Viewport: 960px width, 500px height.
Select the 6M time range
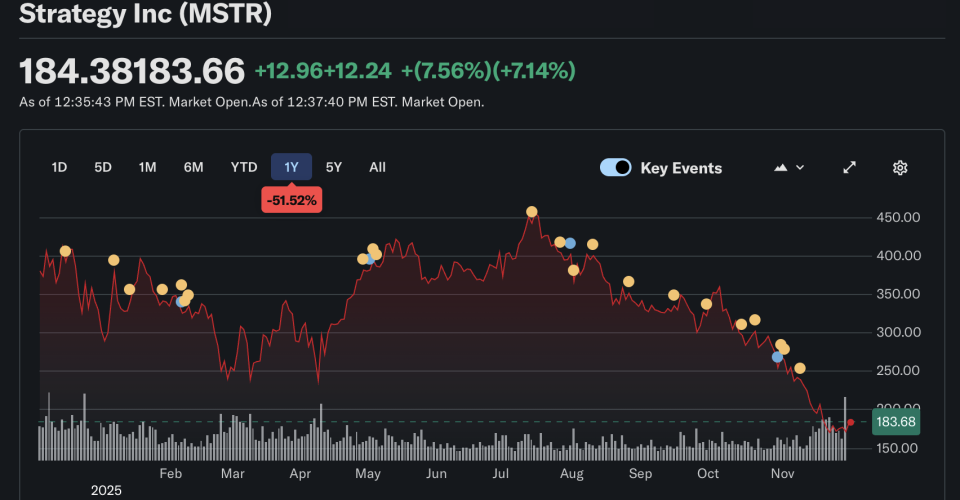point(193,167)
